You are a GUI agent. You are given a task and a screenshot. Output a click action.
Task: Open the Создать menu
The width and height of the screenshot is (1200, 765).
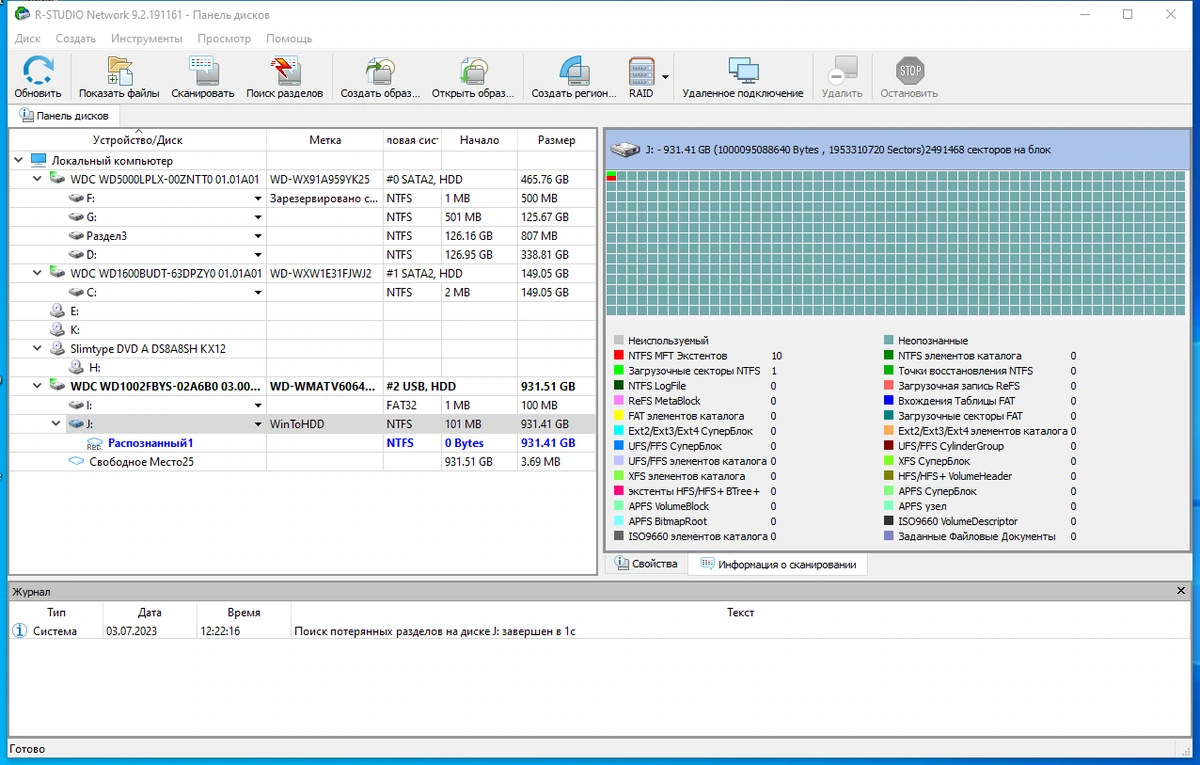point(76,38)
